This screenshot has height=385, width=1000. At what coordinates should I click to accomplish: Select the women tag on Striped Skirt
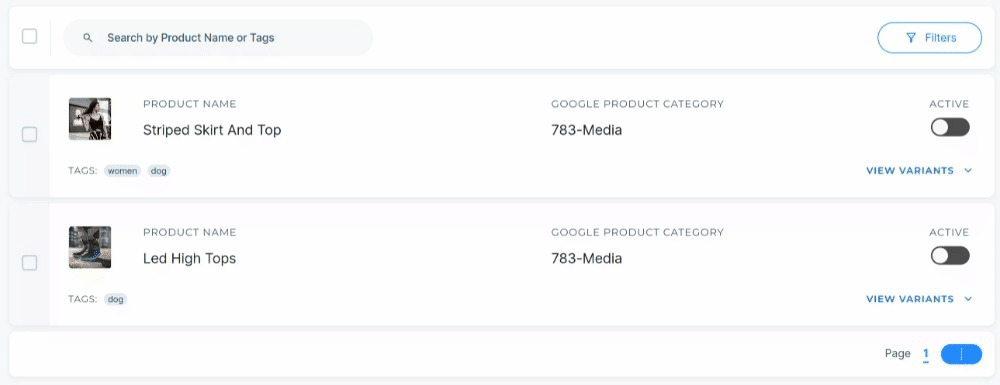pyautogui.click(x=122, y=171)
